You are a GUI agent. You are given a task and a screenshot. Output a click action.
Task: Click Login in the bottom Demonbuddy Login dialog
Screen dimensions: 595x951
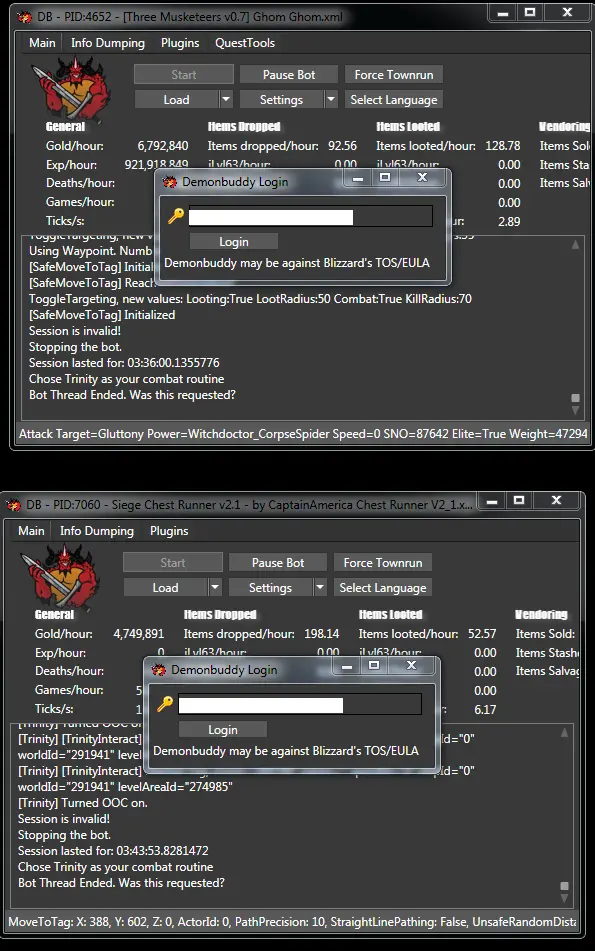[223, 730]
